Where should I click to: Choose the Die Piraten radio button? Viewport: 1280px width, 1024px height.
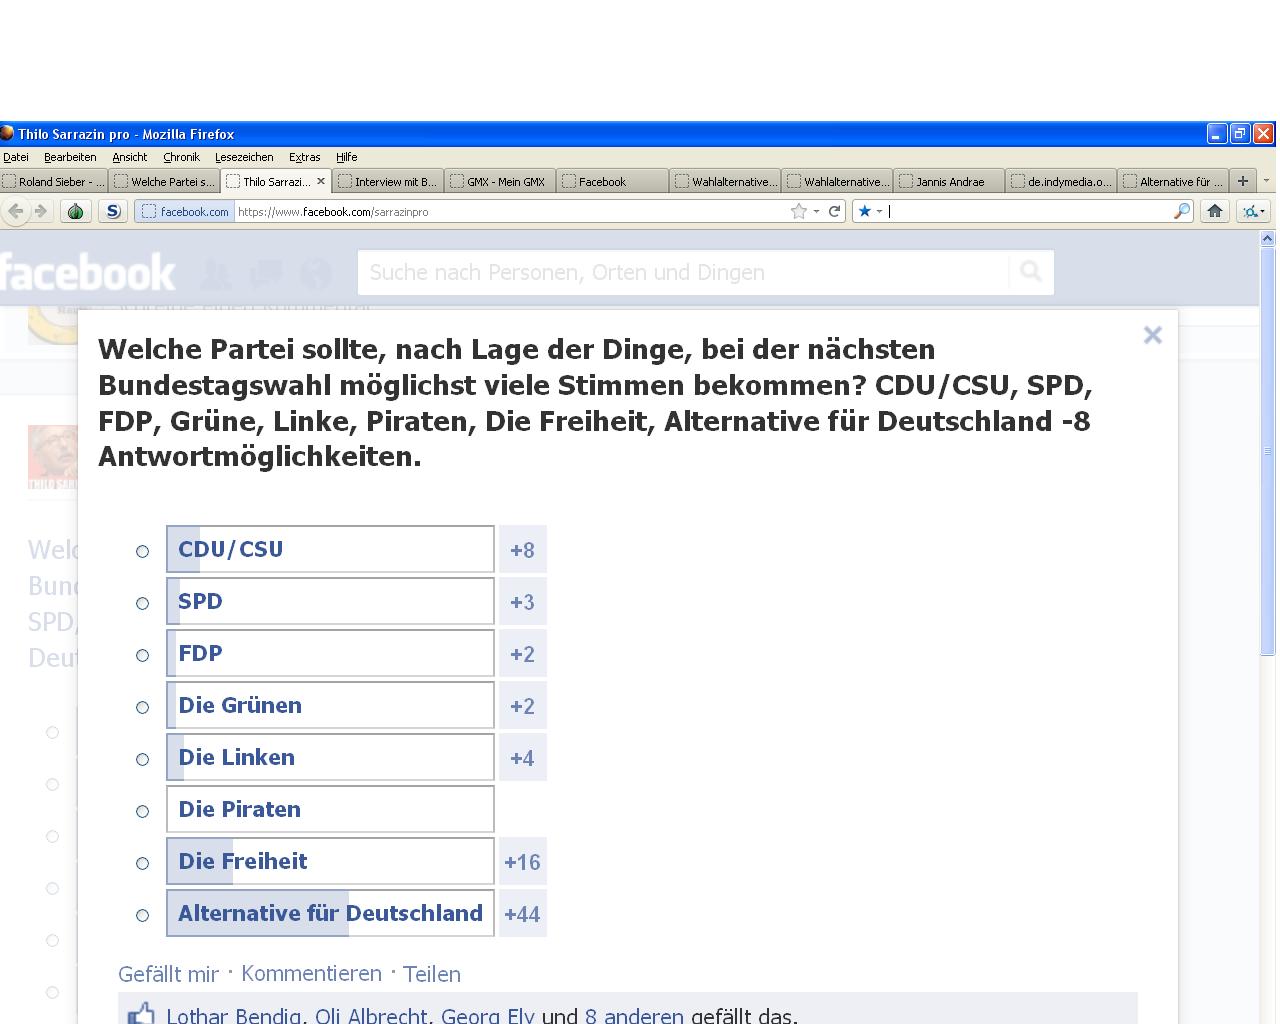pyautogui.click(x=143, y=811)
